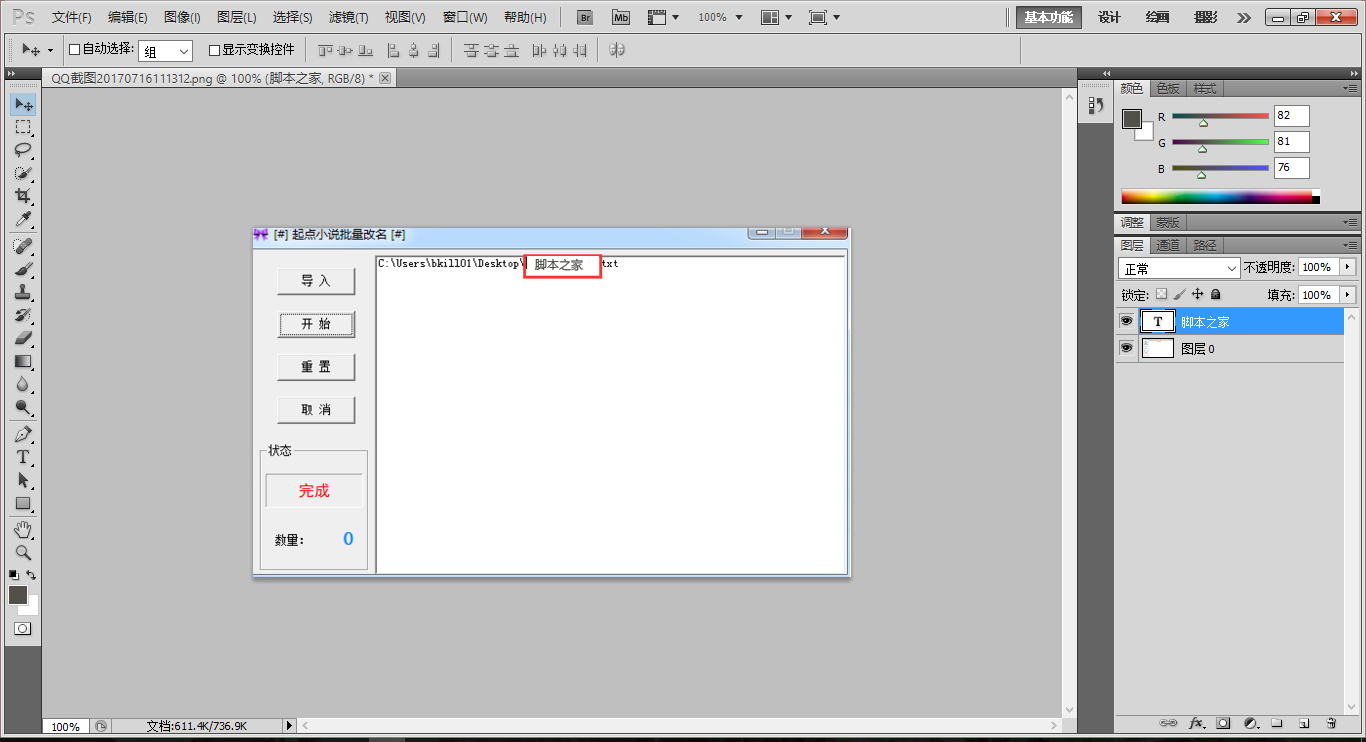Viewport: 1366px width, 742px height.
Task: Open the auto-select 组 dropdown
Action: click(x=165, y=51)
